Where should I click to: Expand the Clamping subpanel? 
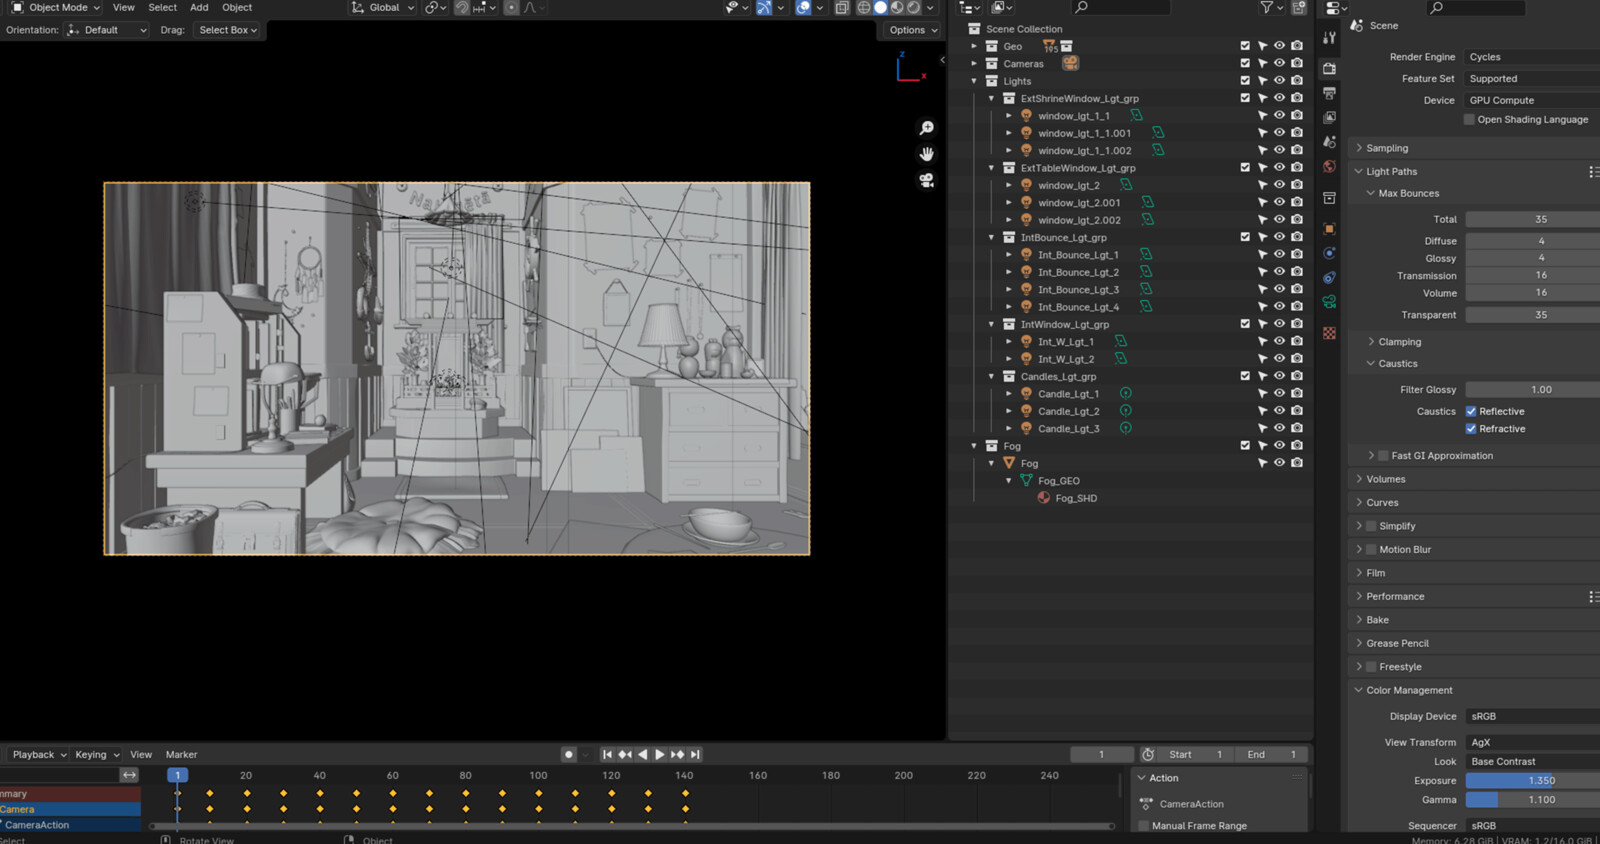pyautogui.click(x=1400, y=342)
